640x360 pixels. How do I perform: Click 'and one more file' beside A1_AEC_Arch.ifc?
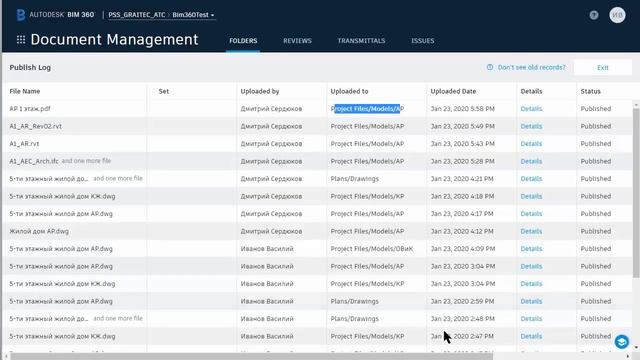(86, 161)
